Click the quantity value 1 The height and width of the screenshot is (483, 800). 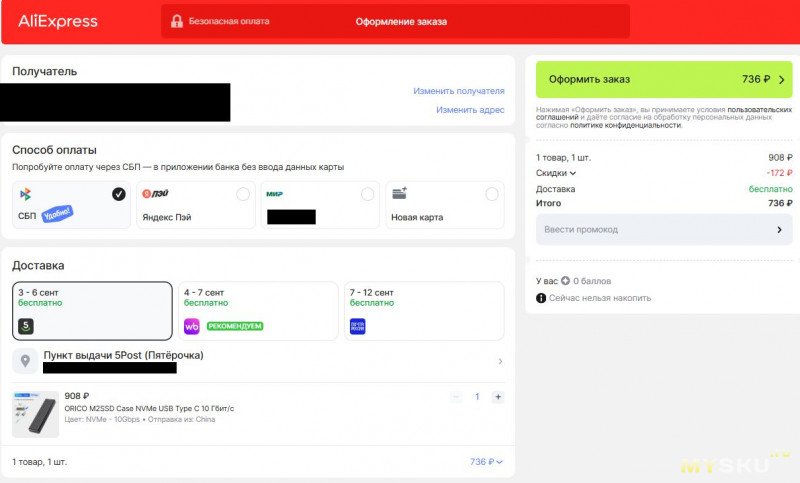(477, 397)
